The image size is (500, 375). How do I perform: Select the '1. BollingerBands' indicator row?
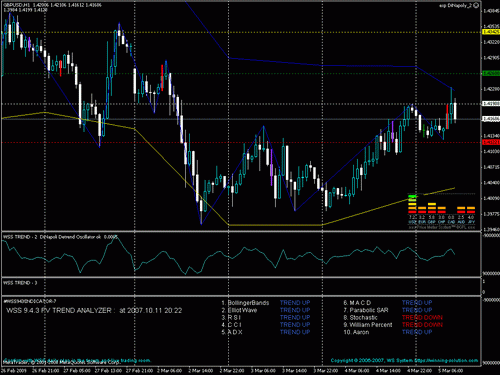266,303
